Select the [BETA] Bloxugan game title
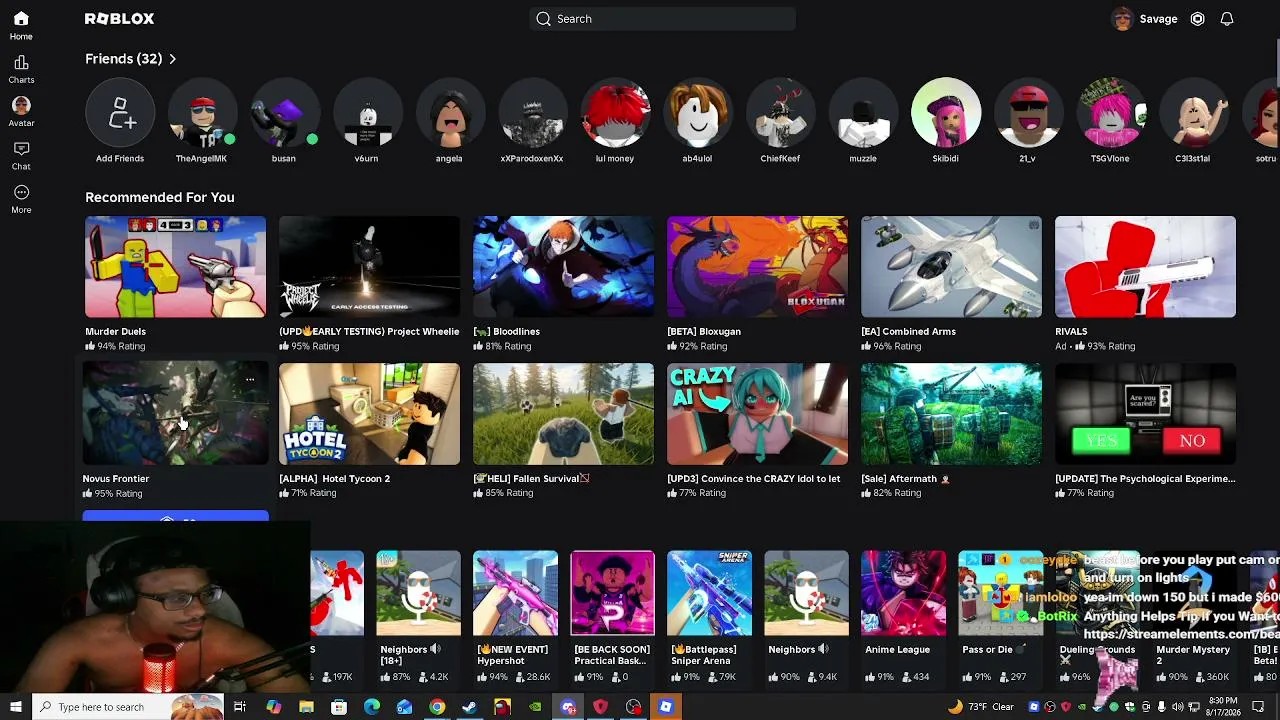The width and height of the screenshot is (1280, 720). 704,331
